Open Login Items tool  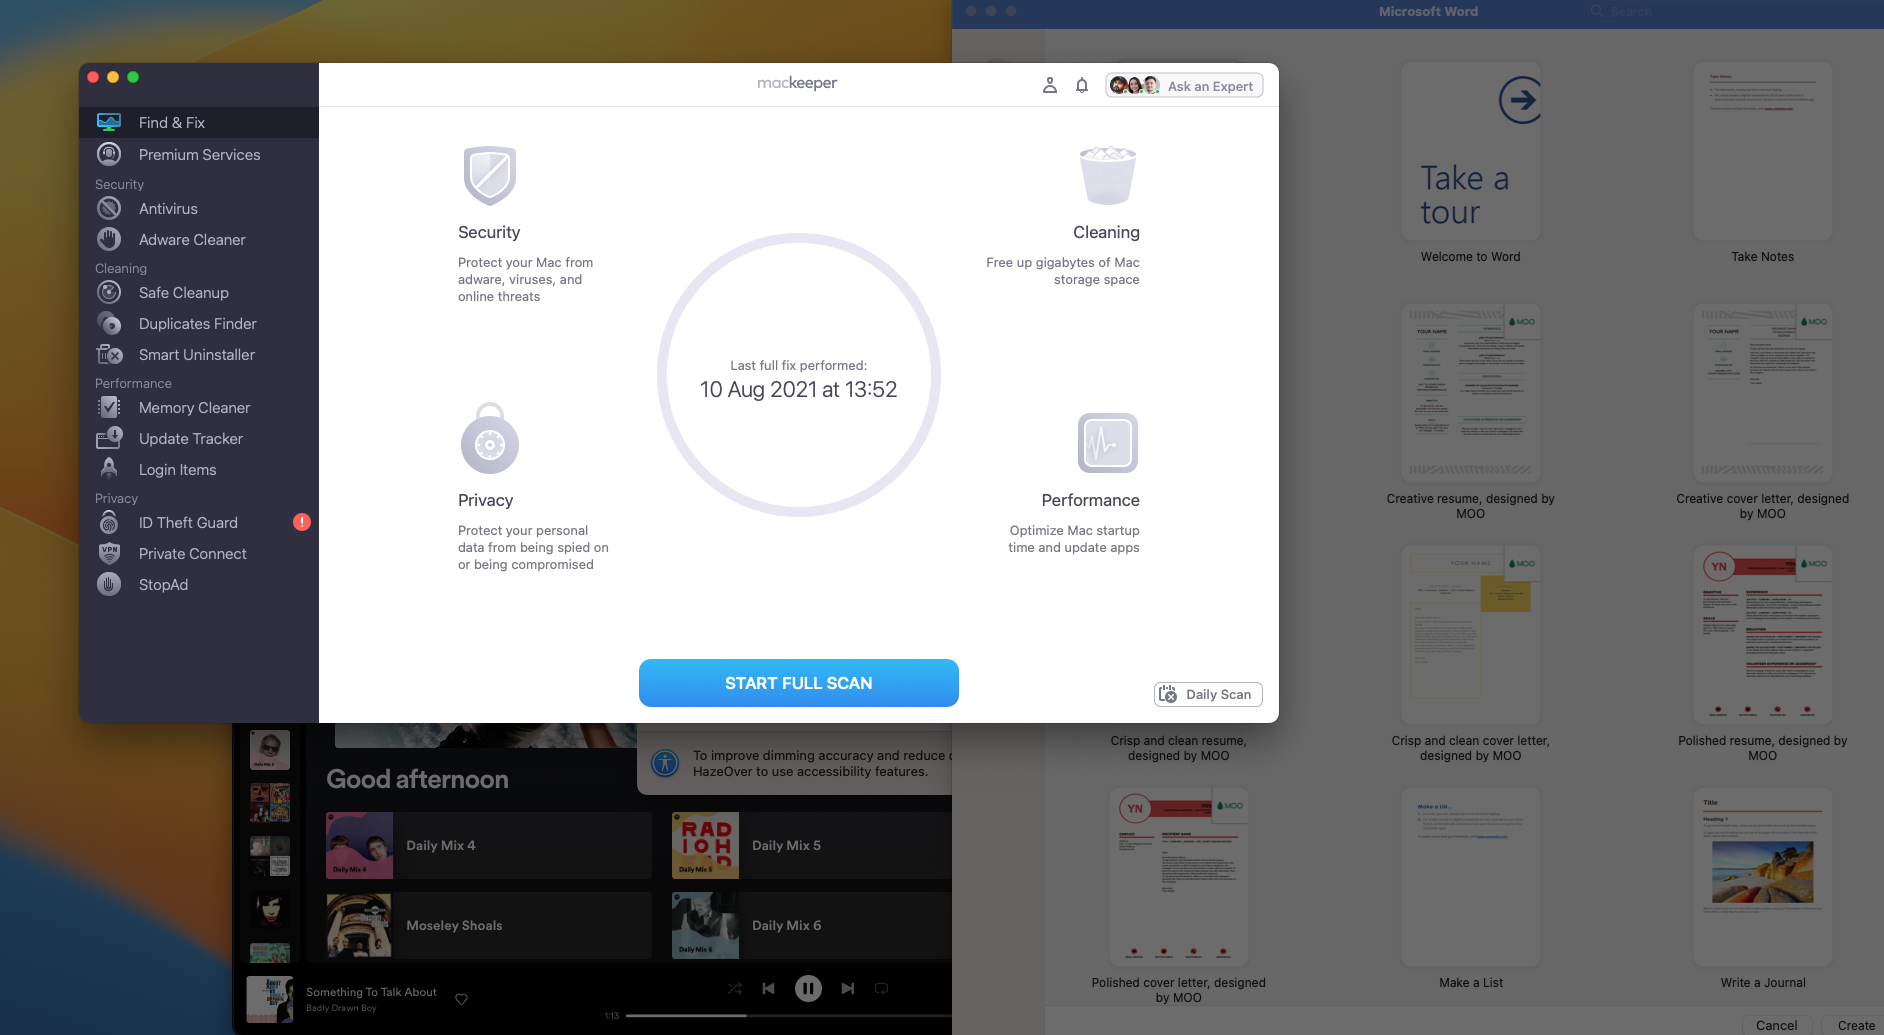[198, 469]
